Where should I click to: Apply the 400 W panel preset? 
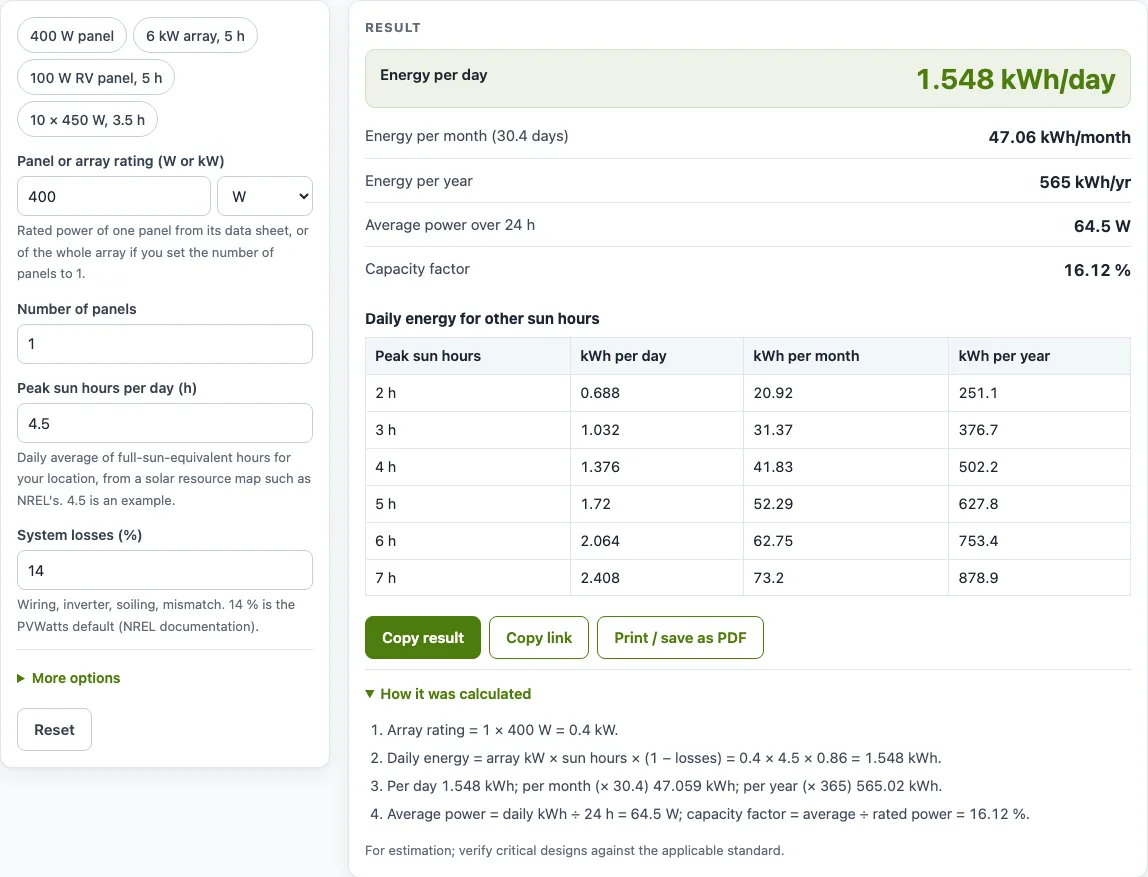point(72,36)
